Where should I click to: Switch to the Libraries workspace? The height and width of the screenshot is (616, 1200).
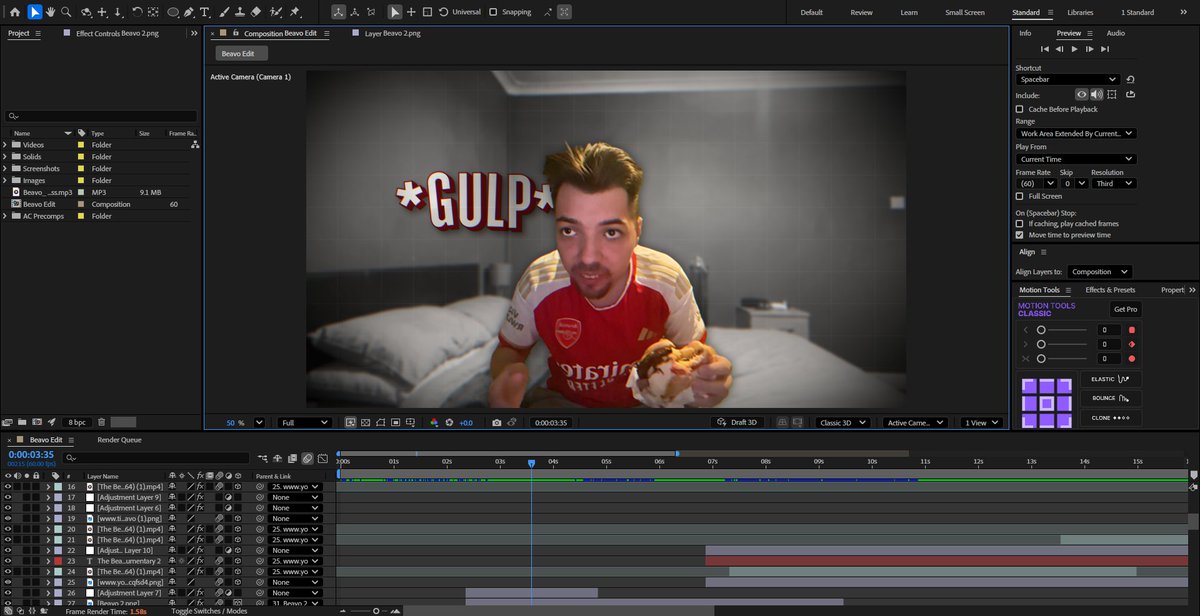[x=1080, y=12]
